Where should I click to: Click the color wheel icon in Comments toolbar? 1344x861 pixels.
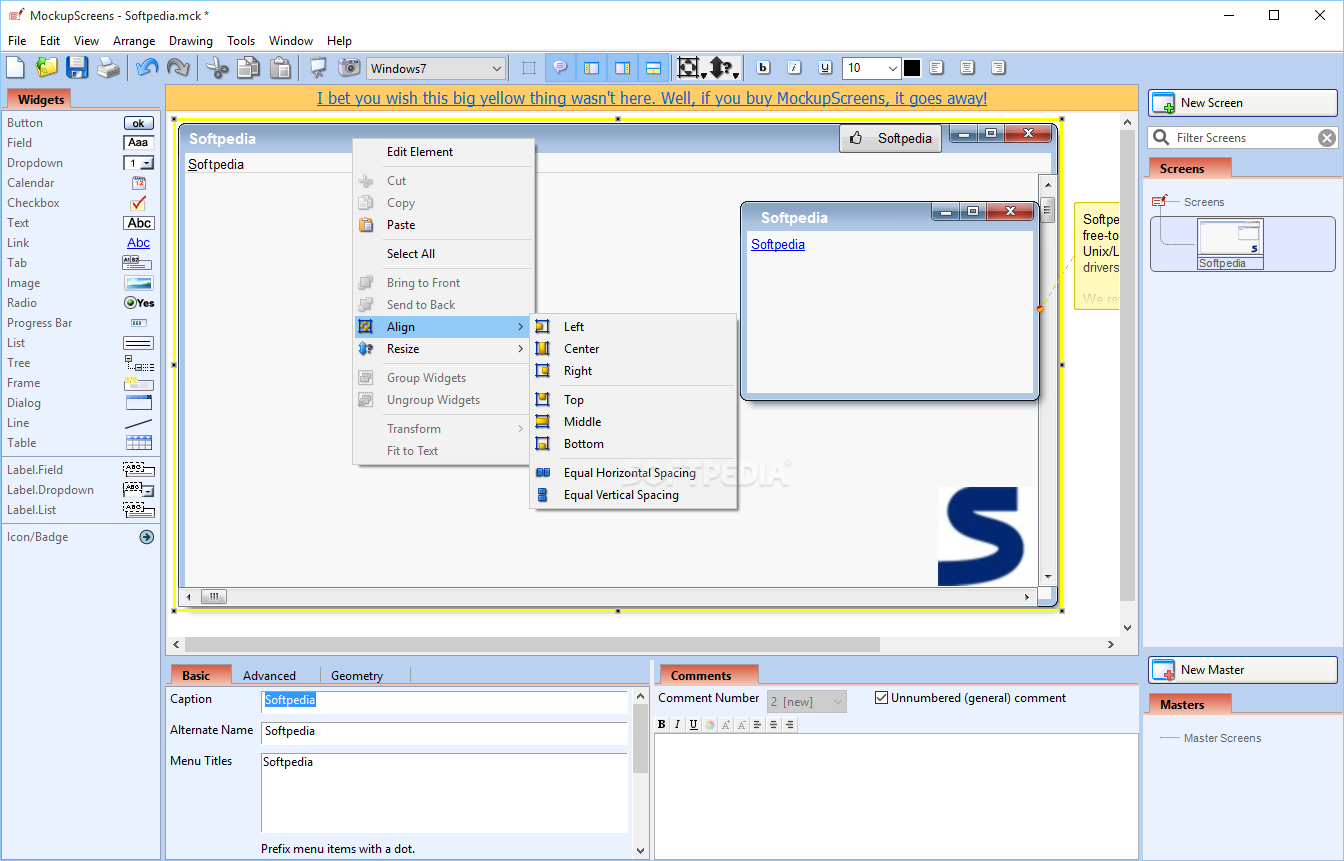(x=710, y=725)
